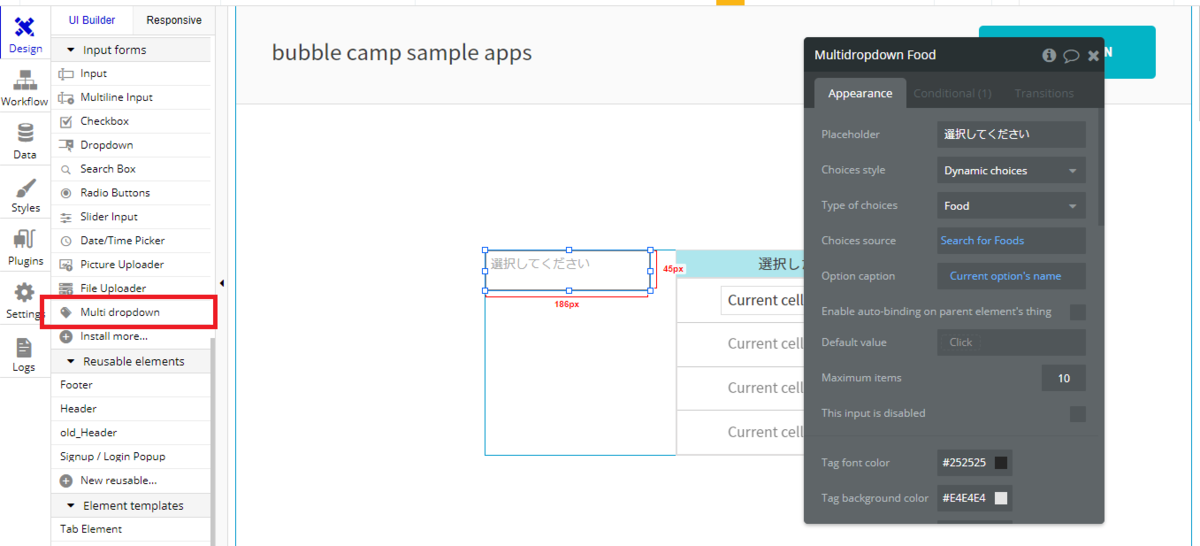Click the New reusable plus icon

pyautogui.click(x=66, y=481)
